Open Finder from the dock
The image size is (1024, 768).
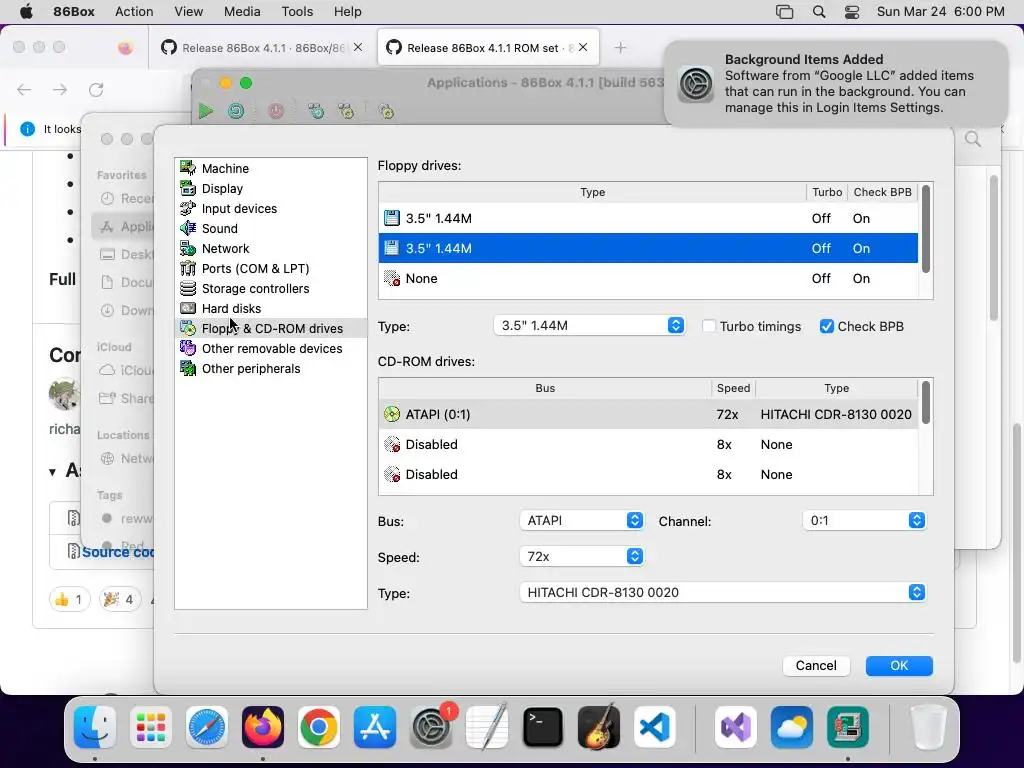pos(95,727)
